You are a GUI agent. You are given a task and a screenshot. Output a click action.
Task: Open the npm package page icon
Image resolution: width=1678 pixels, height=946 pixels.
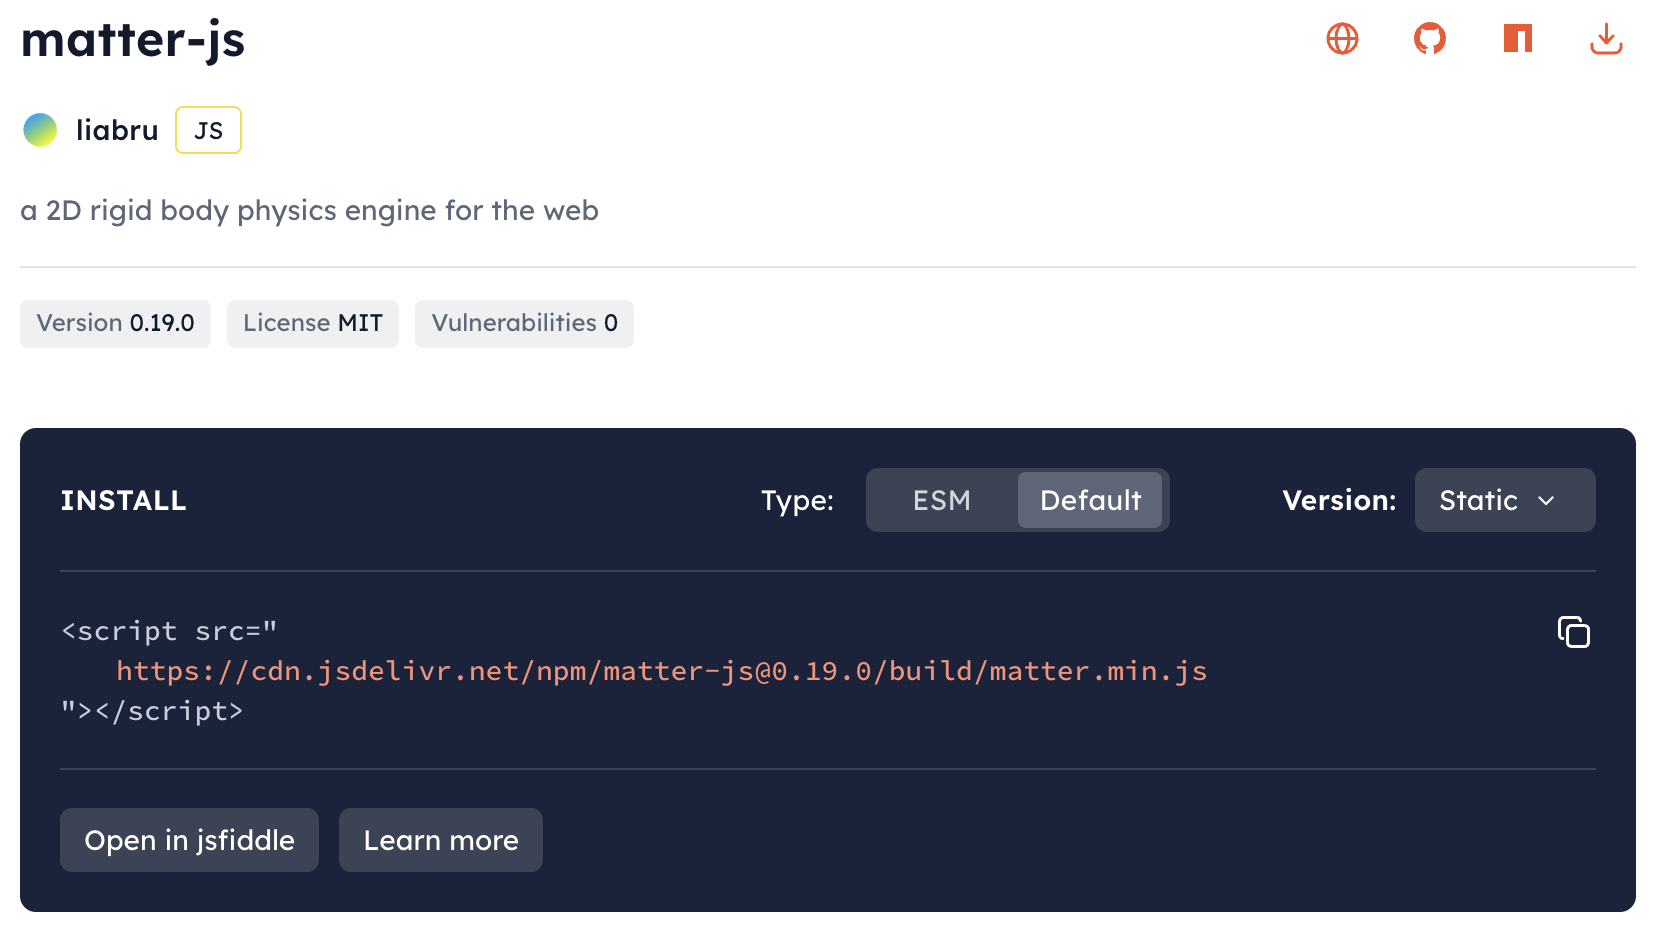[x=1518, y=39]
